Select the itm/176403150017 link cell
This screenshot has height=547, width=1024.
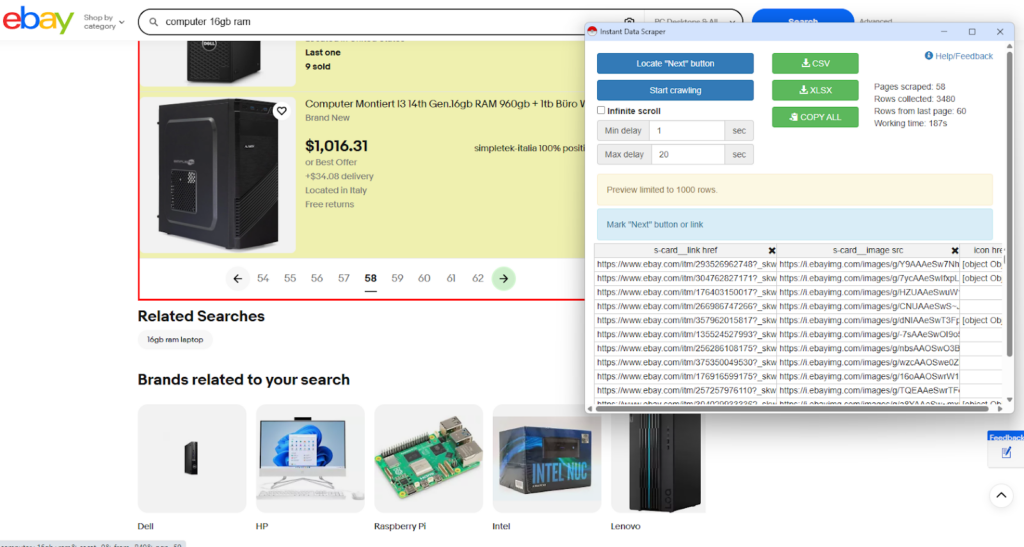click(686, 292)
